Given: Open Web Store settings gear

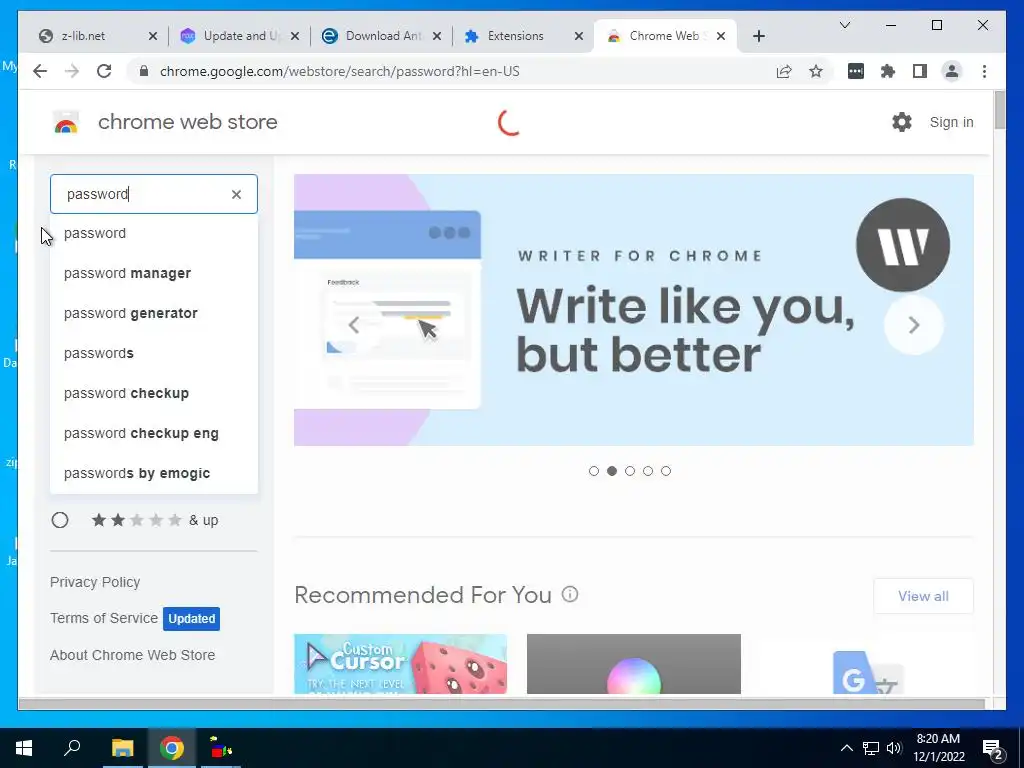Looking at the screenshot, I should click(902, 122).
